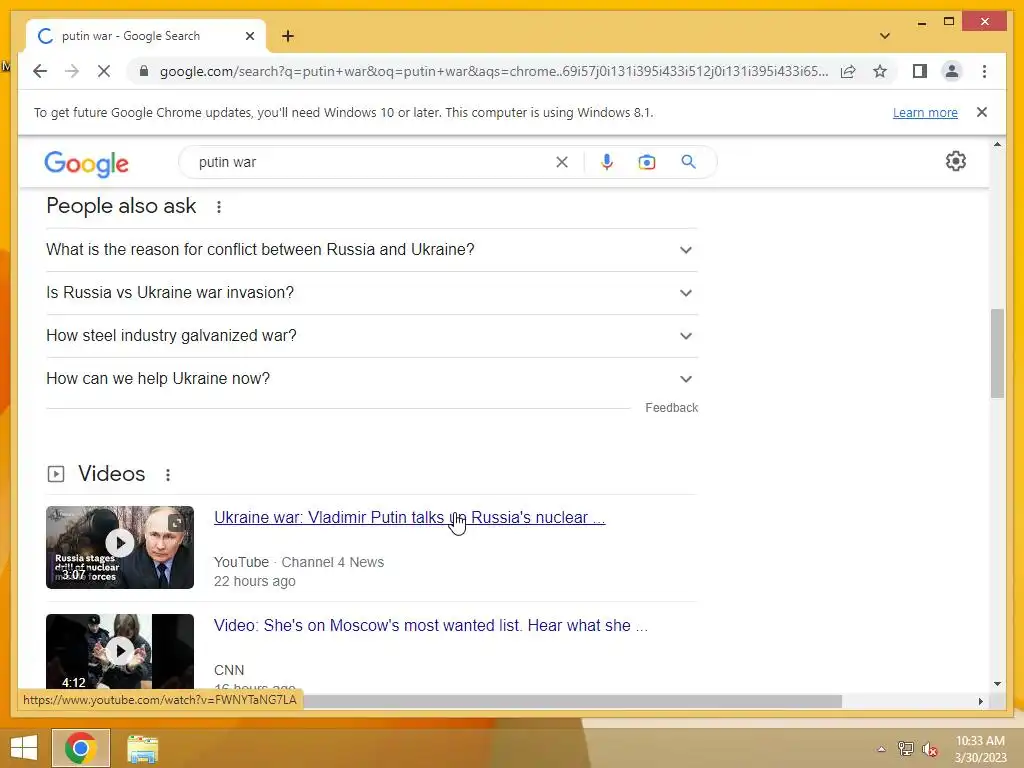Share this page using the share icon
Image resolution: width=1024 pixels, height=768 pixels.
coord(848,71)
